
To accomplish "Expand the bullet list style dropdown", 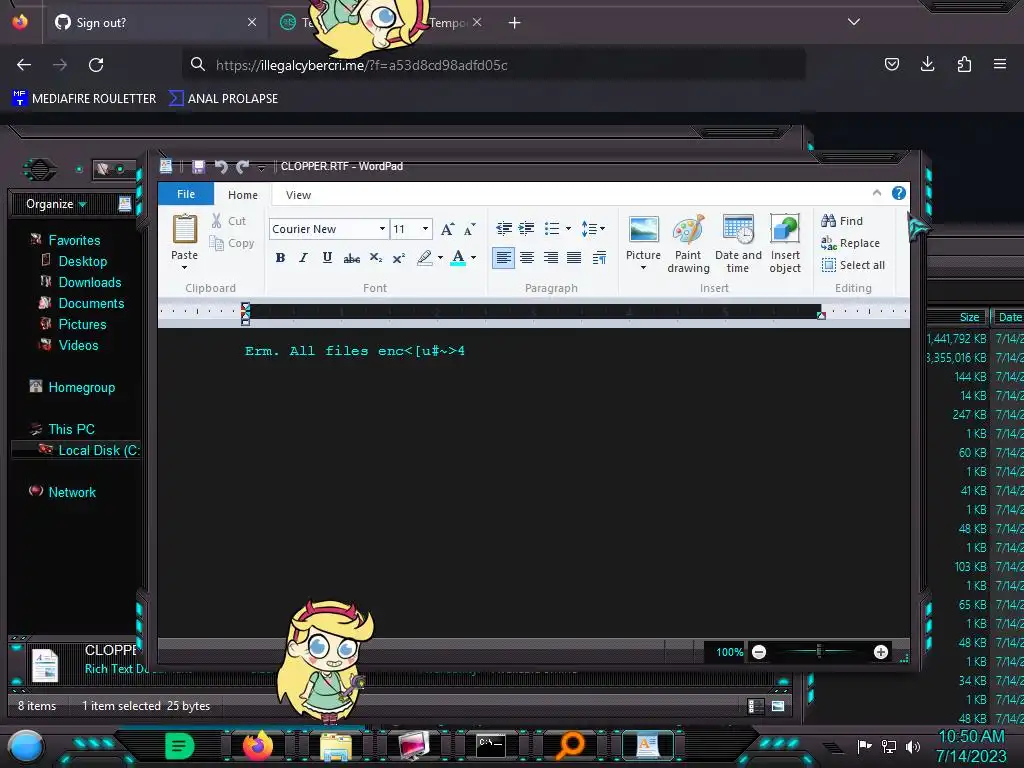I will tap(568, 229).
